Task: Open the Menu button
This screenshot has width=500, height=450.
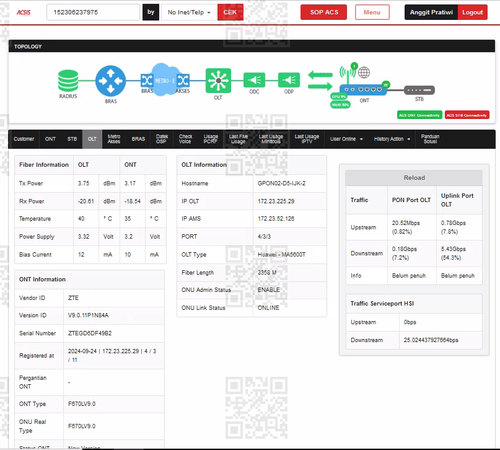Action: tap(372, 12)
